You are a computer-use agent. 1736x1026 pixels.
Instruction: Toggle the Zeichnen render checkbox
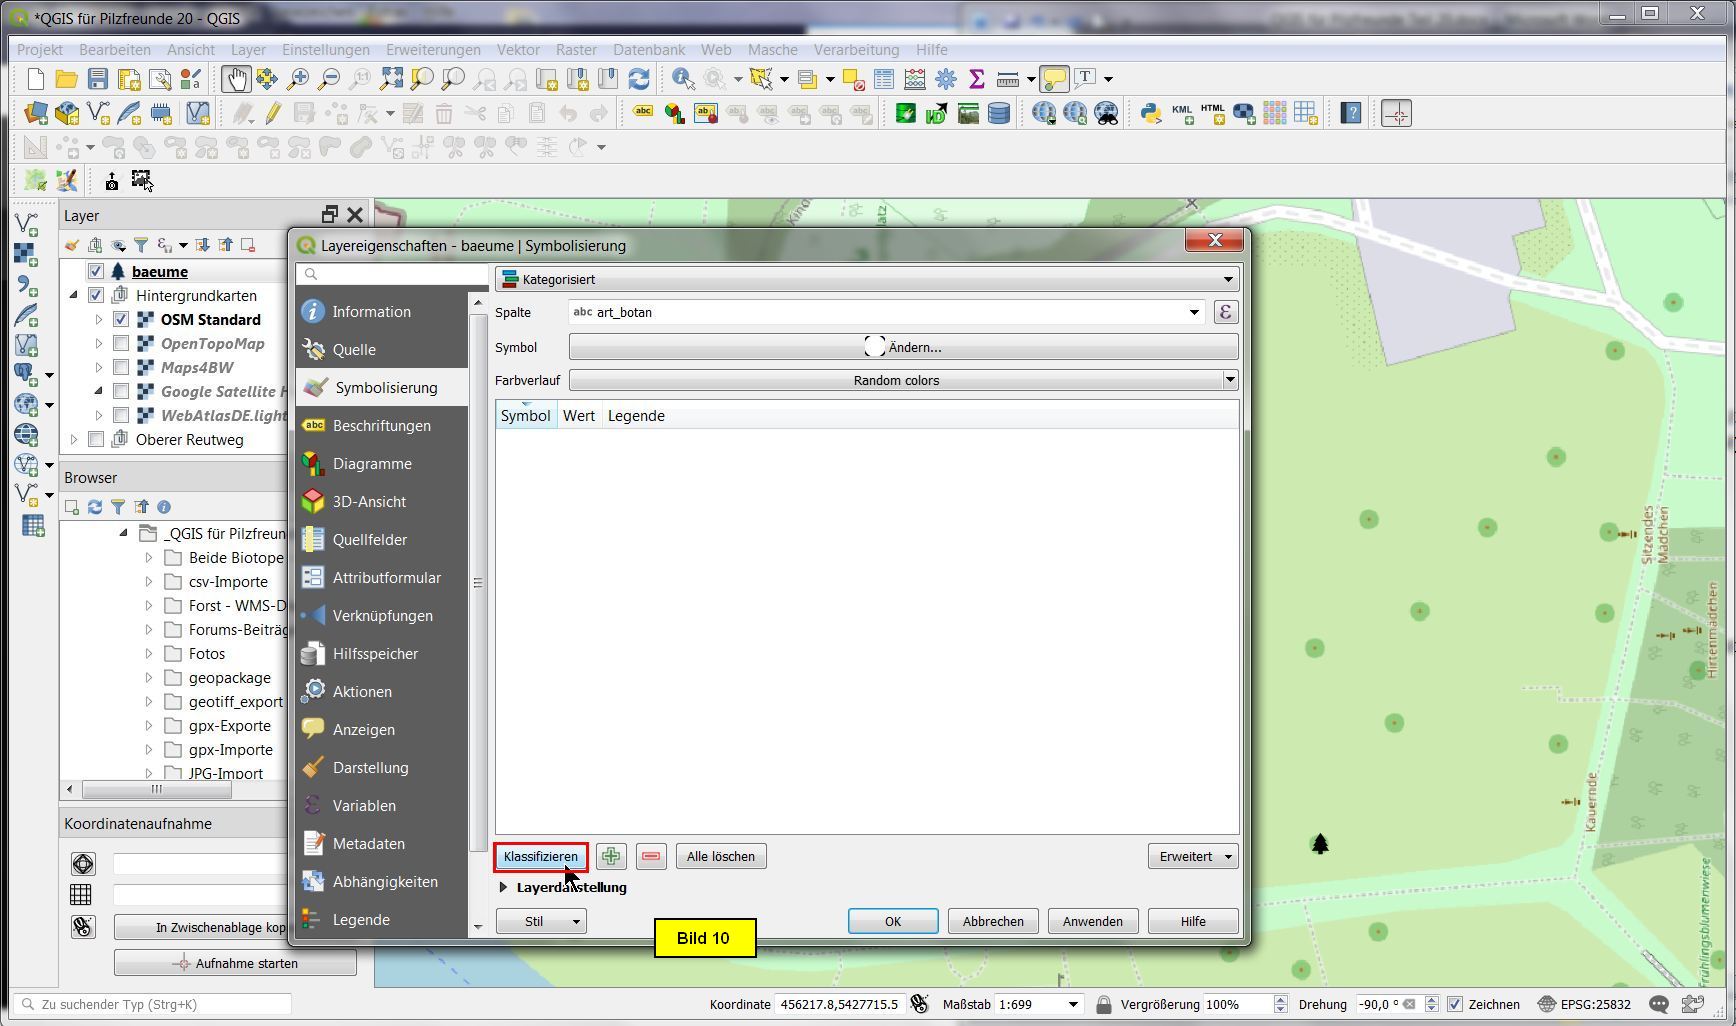1455,1005
